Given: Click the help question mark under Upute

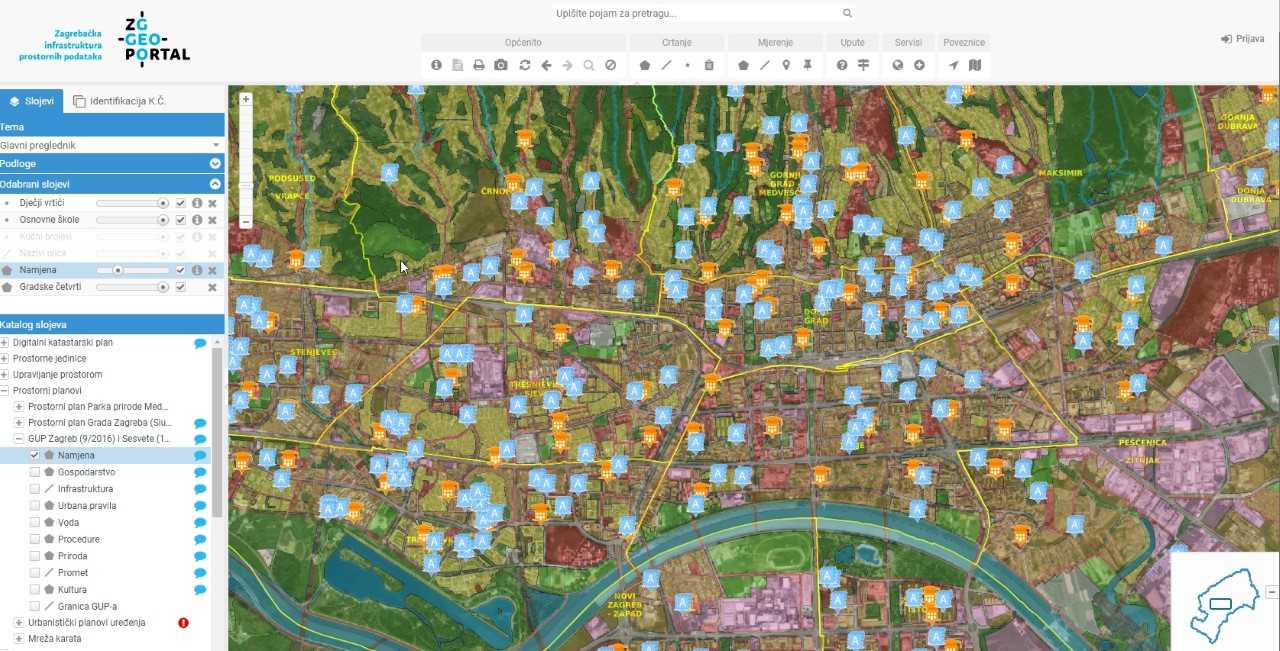Looking at the screenshot, I should point(842,65).
